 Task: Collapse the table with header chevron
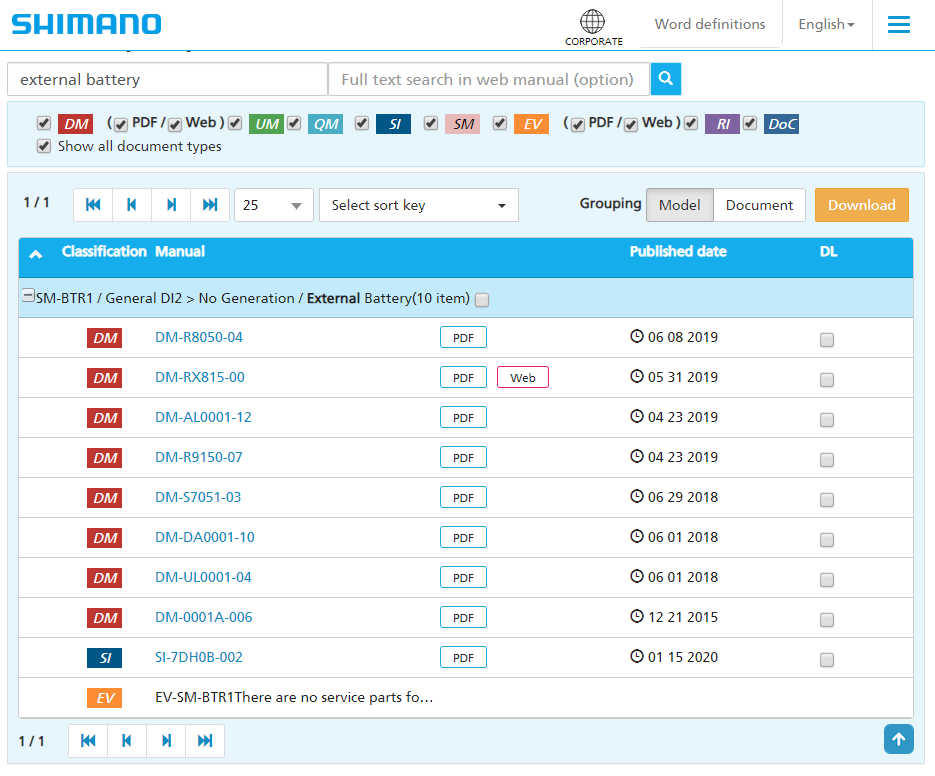point(36,254)
